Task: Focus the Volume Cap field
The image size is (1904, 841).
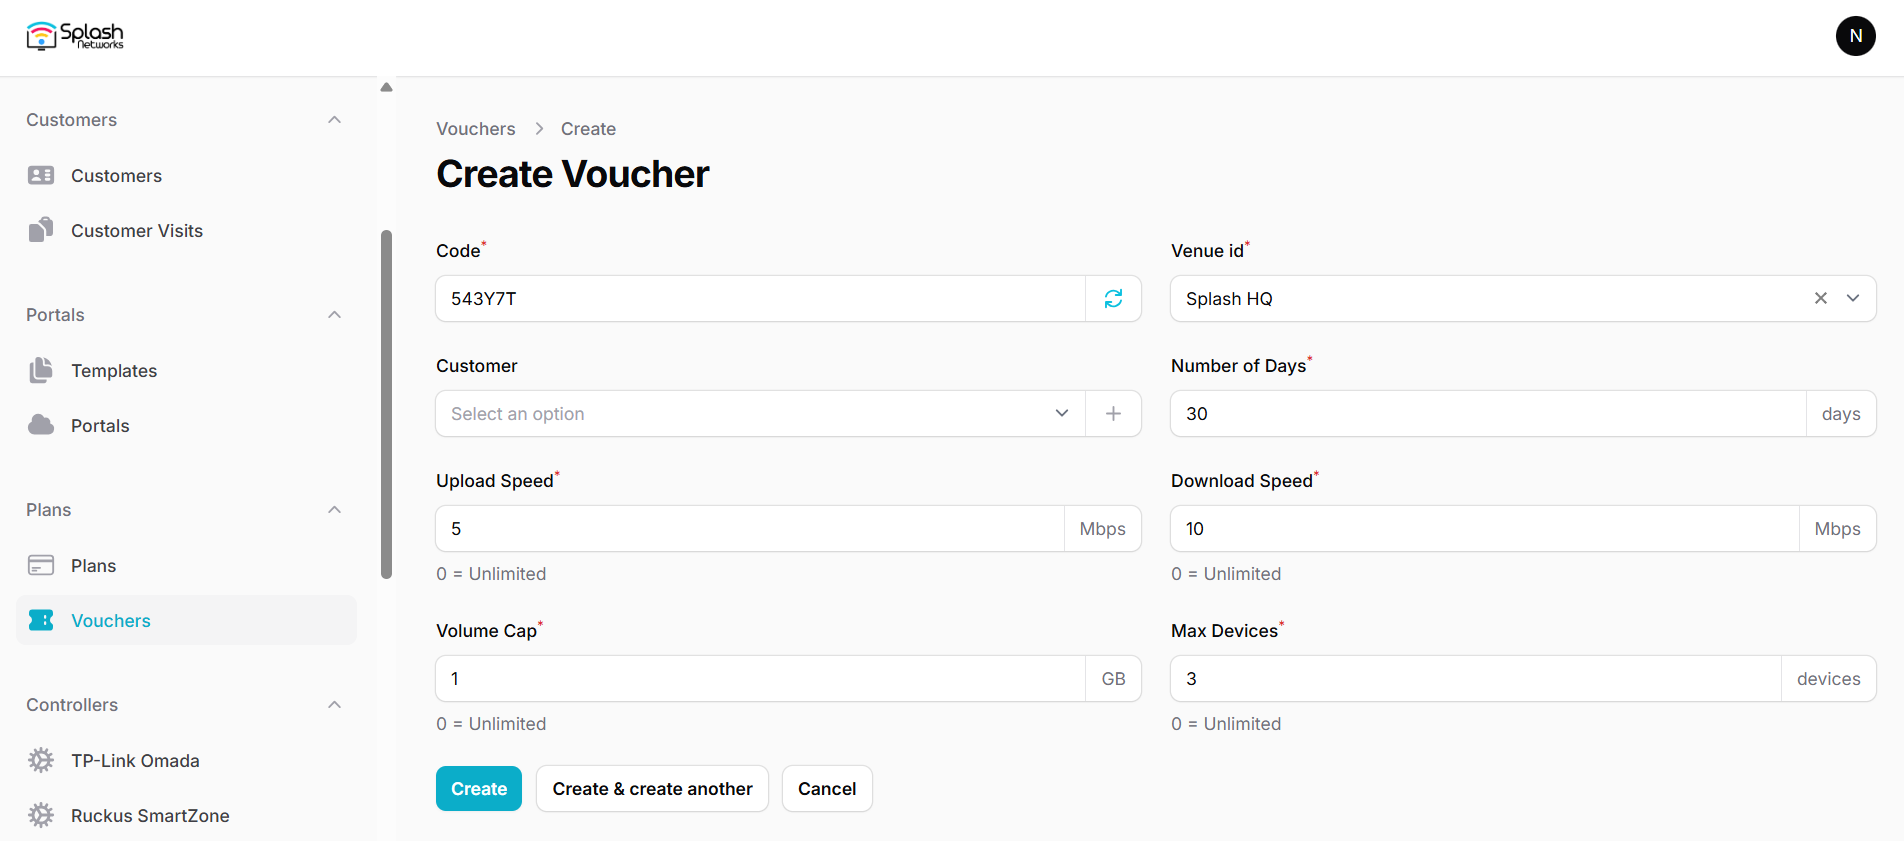Action: point(760,679)
